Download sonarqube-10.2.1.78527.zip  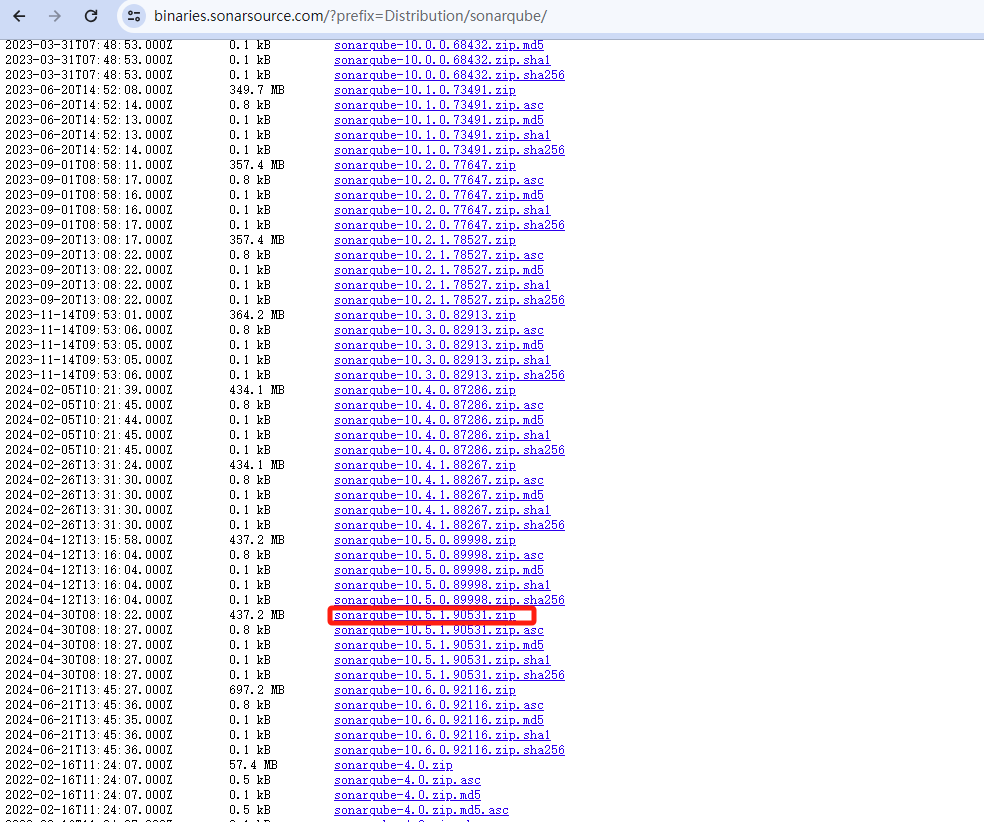[425, 240]
